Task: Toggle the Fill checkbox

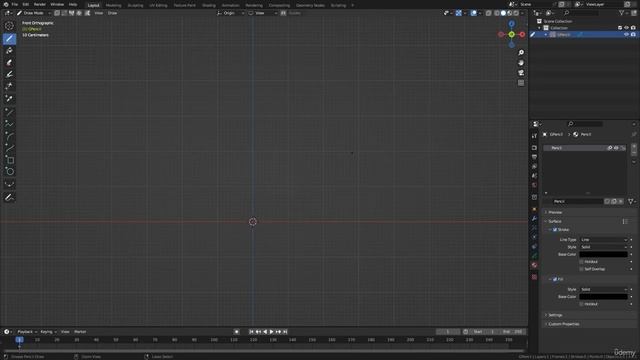Action: tap(555, 280)
